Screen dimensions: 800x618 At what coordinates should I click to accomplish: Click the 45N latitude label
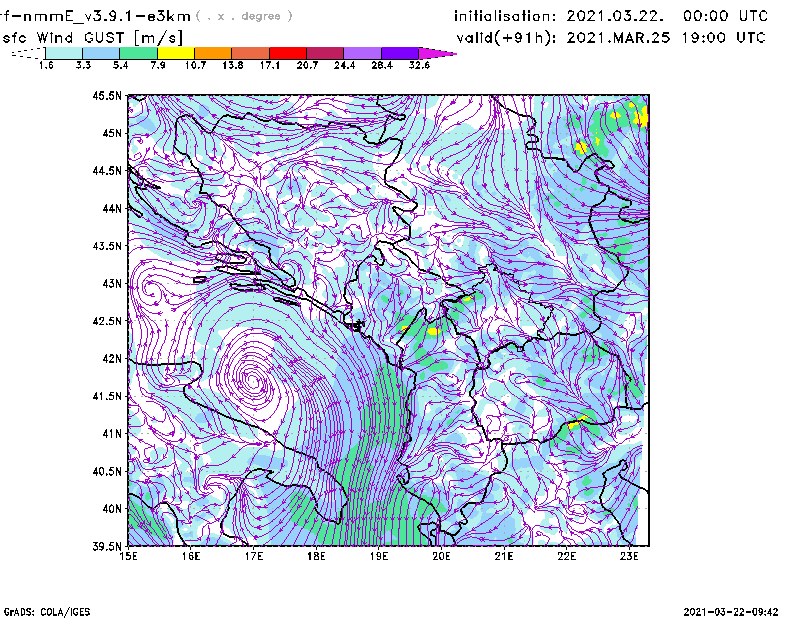point(112,133)
